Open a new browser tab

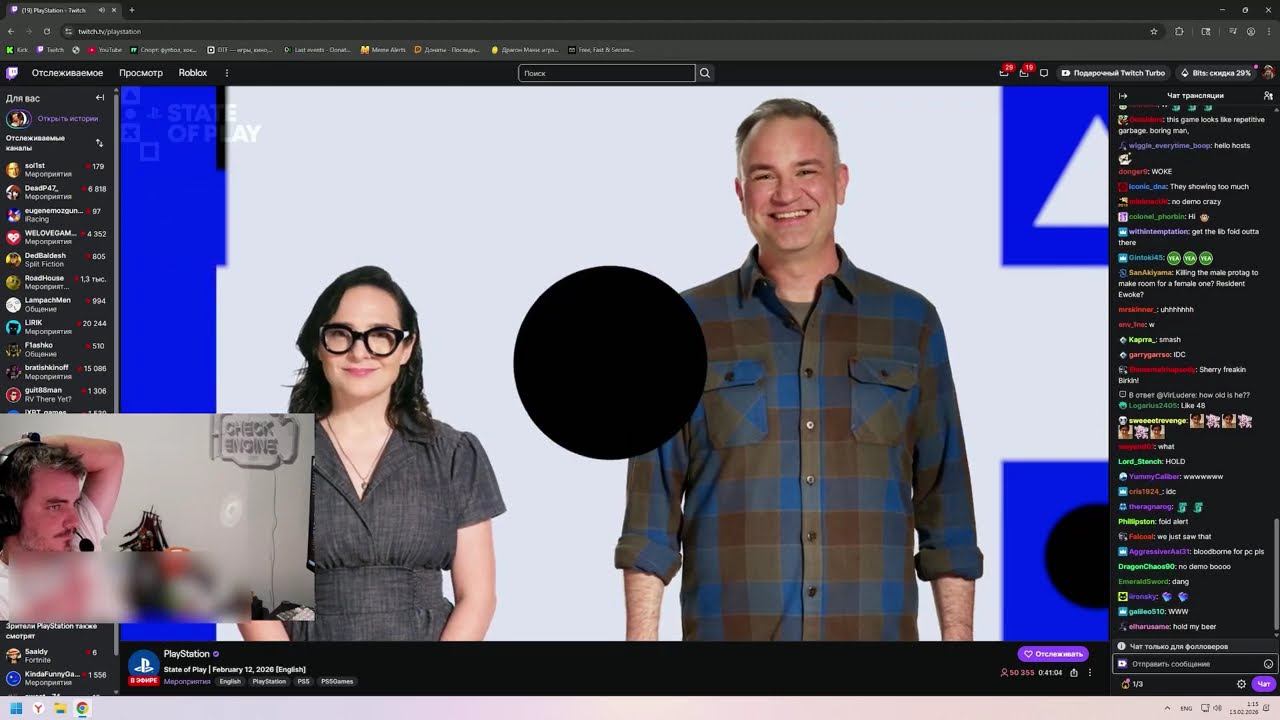(131, 10)
